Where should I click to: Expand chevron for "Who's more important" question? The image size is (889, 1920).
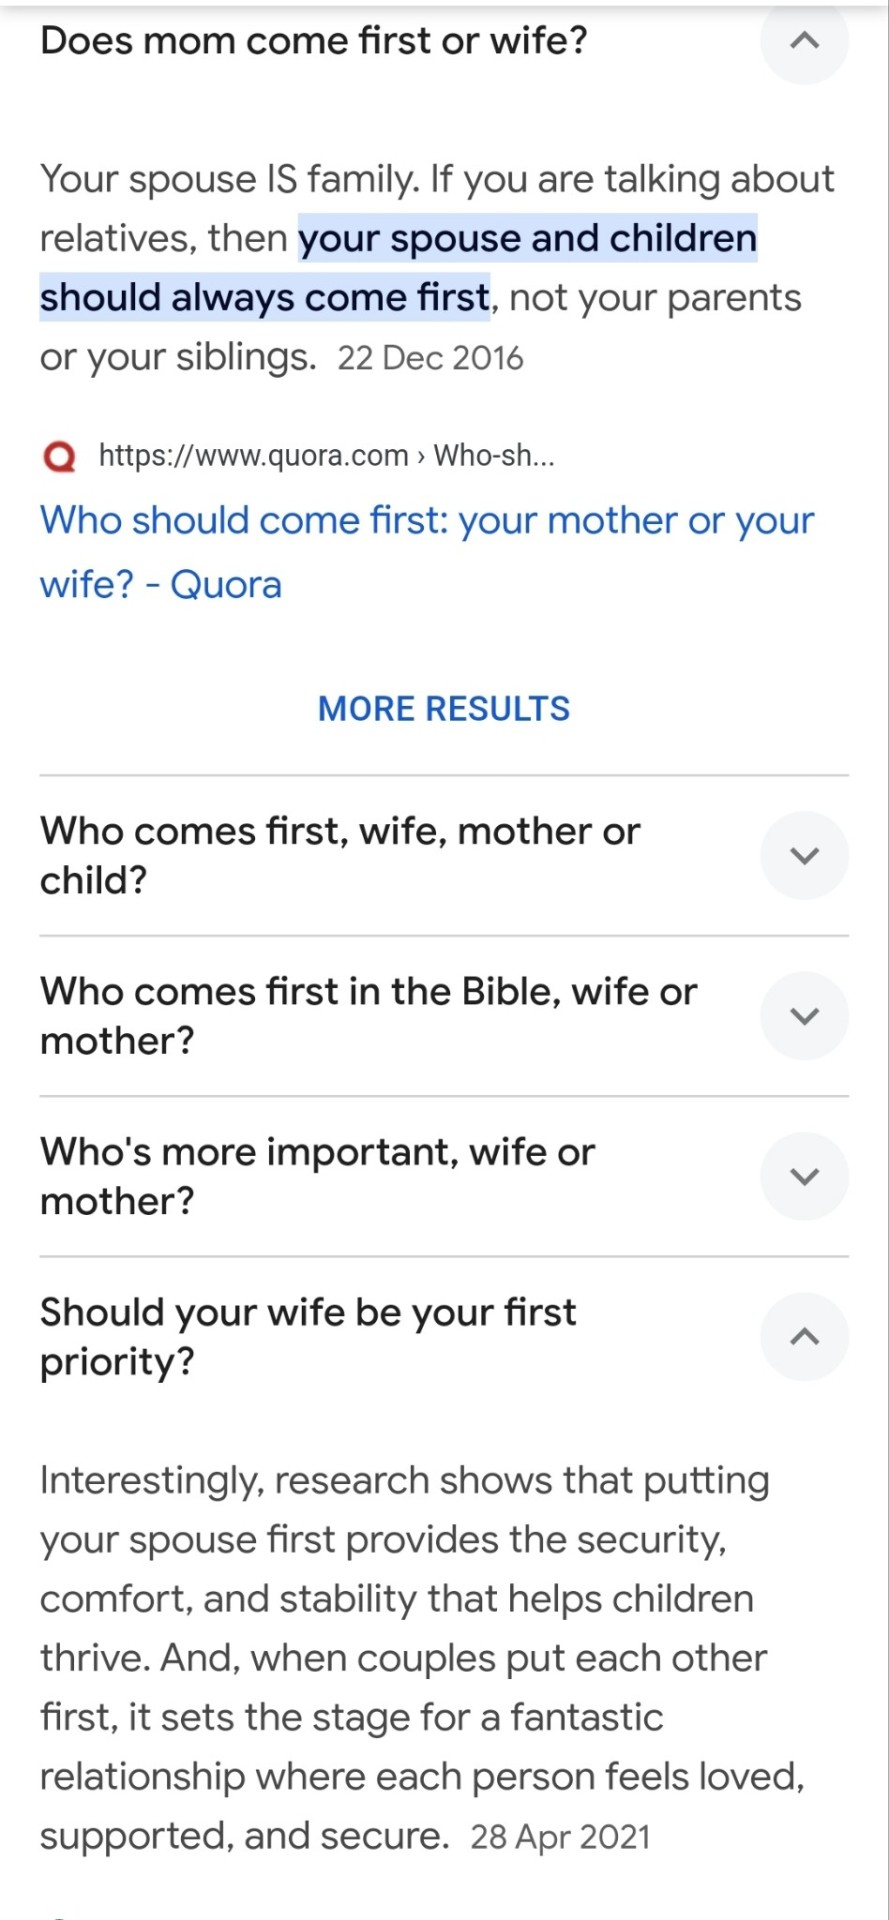[x=804, y=1176]
